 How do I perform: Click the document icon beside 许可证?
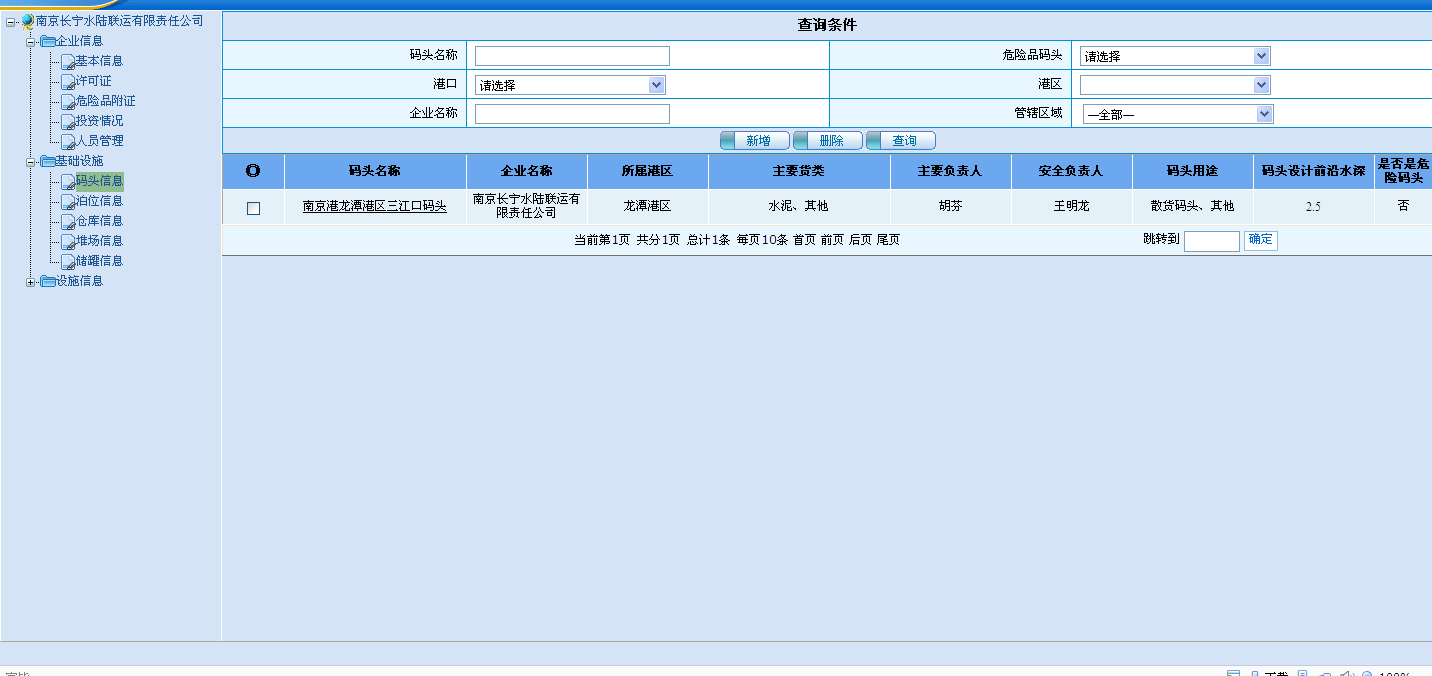[x=68, y=82]
